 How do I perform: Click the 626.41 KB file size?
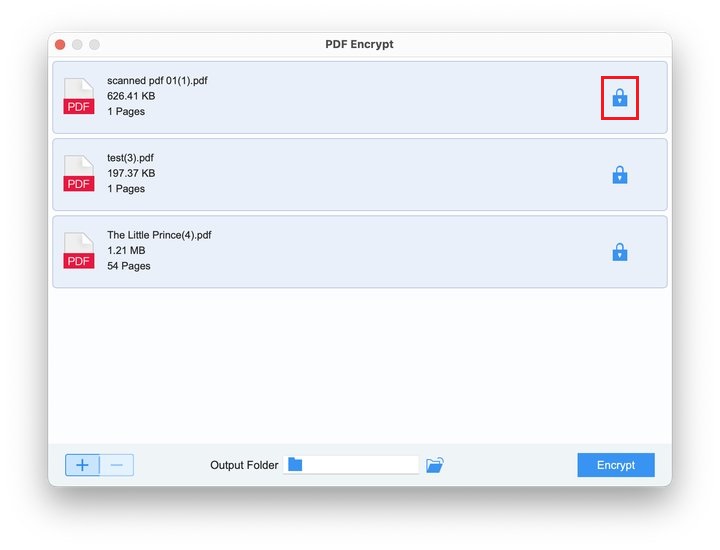[131, 96]
